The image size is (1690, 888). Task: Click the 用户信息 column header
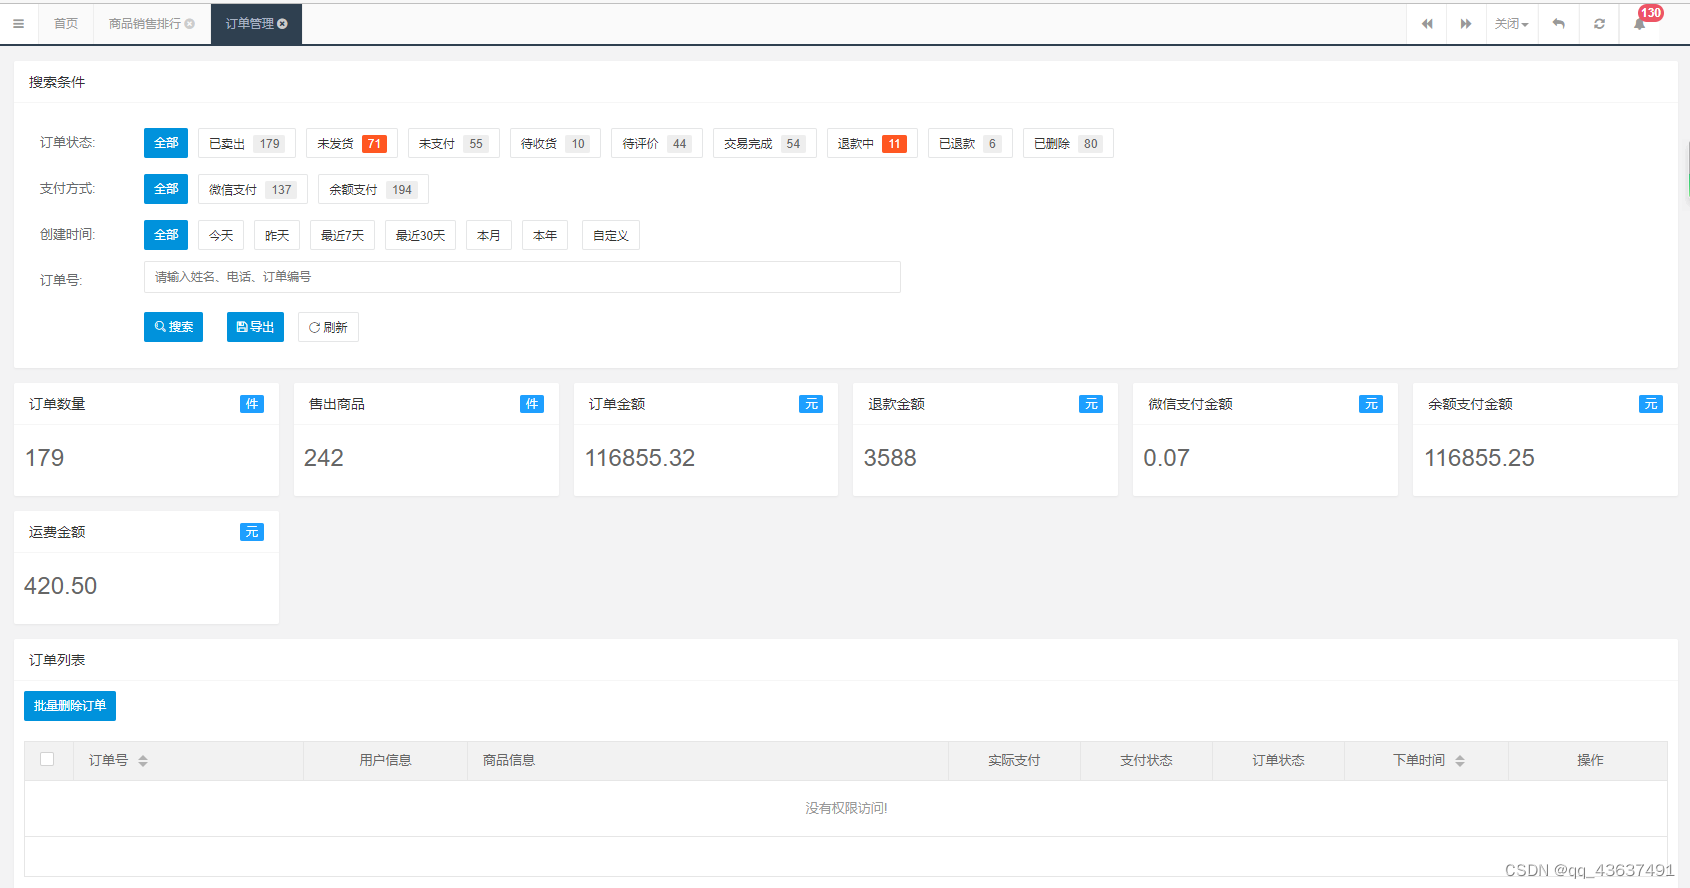pos(386,760)
